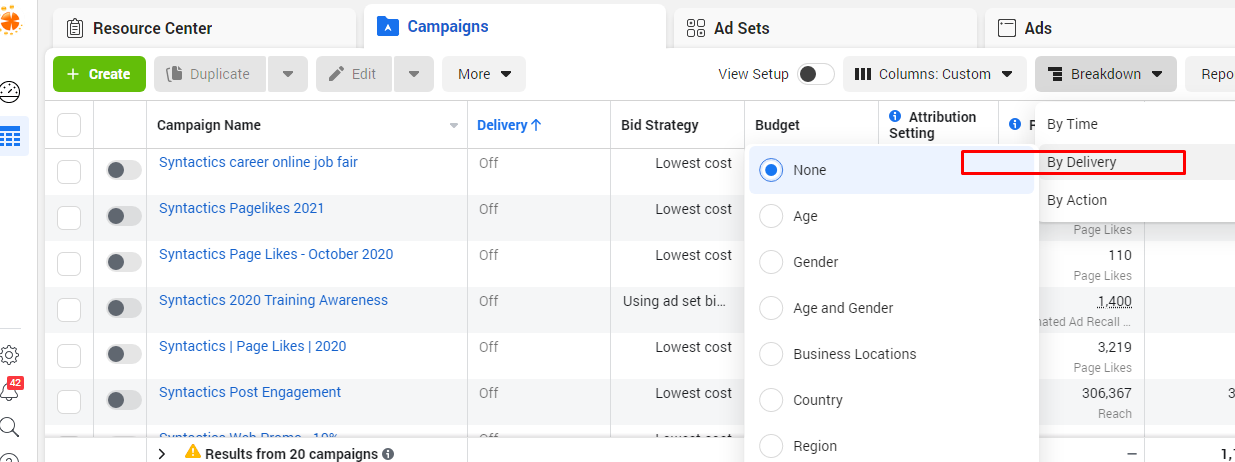This screenshot has height=462, width=1235.
Task: Click the Meta logo icon at top left
Action: 10,18
